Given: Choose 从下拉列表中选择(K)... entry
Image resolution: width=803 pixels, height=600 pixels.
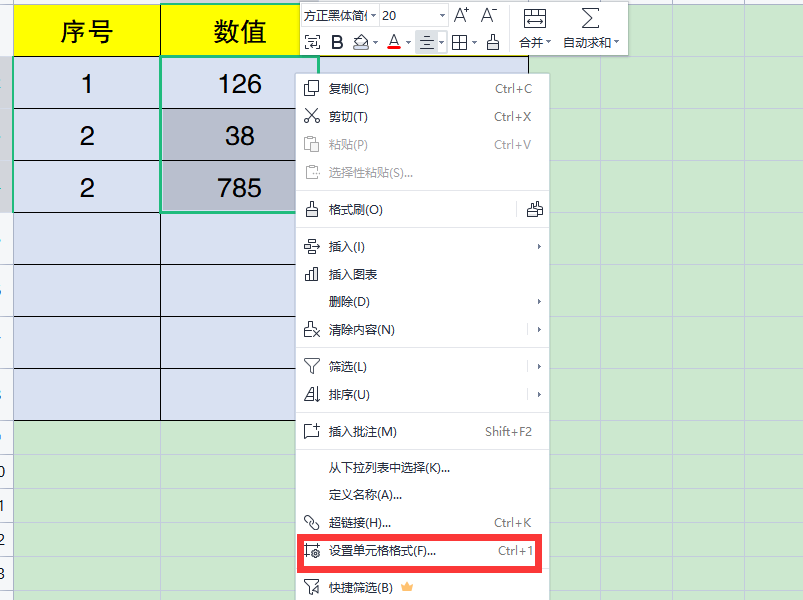Looking at the screenshot, I should [x=422, y=467].
